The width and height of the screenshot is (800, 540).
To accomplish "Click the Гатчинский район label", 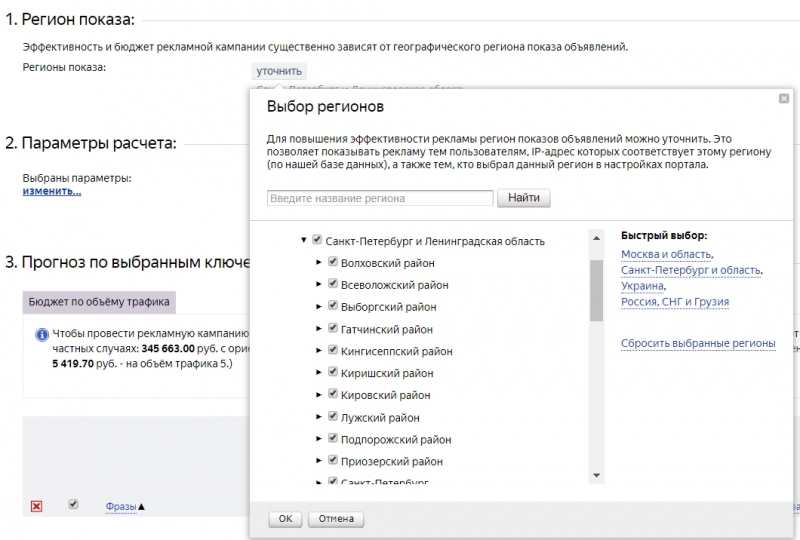I will coord(387,330).
